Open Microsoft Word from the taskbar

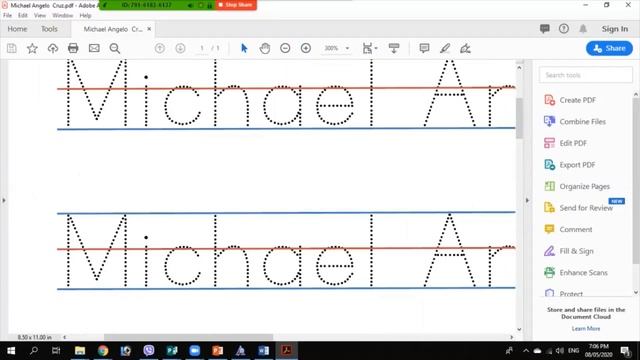tap(263, 351)
